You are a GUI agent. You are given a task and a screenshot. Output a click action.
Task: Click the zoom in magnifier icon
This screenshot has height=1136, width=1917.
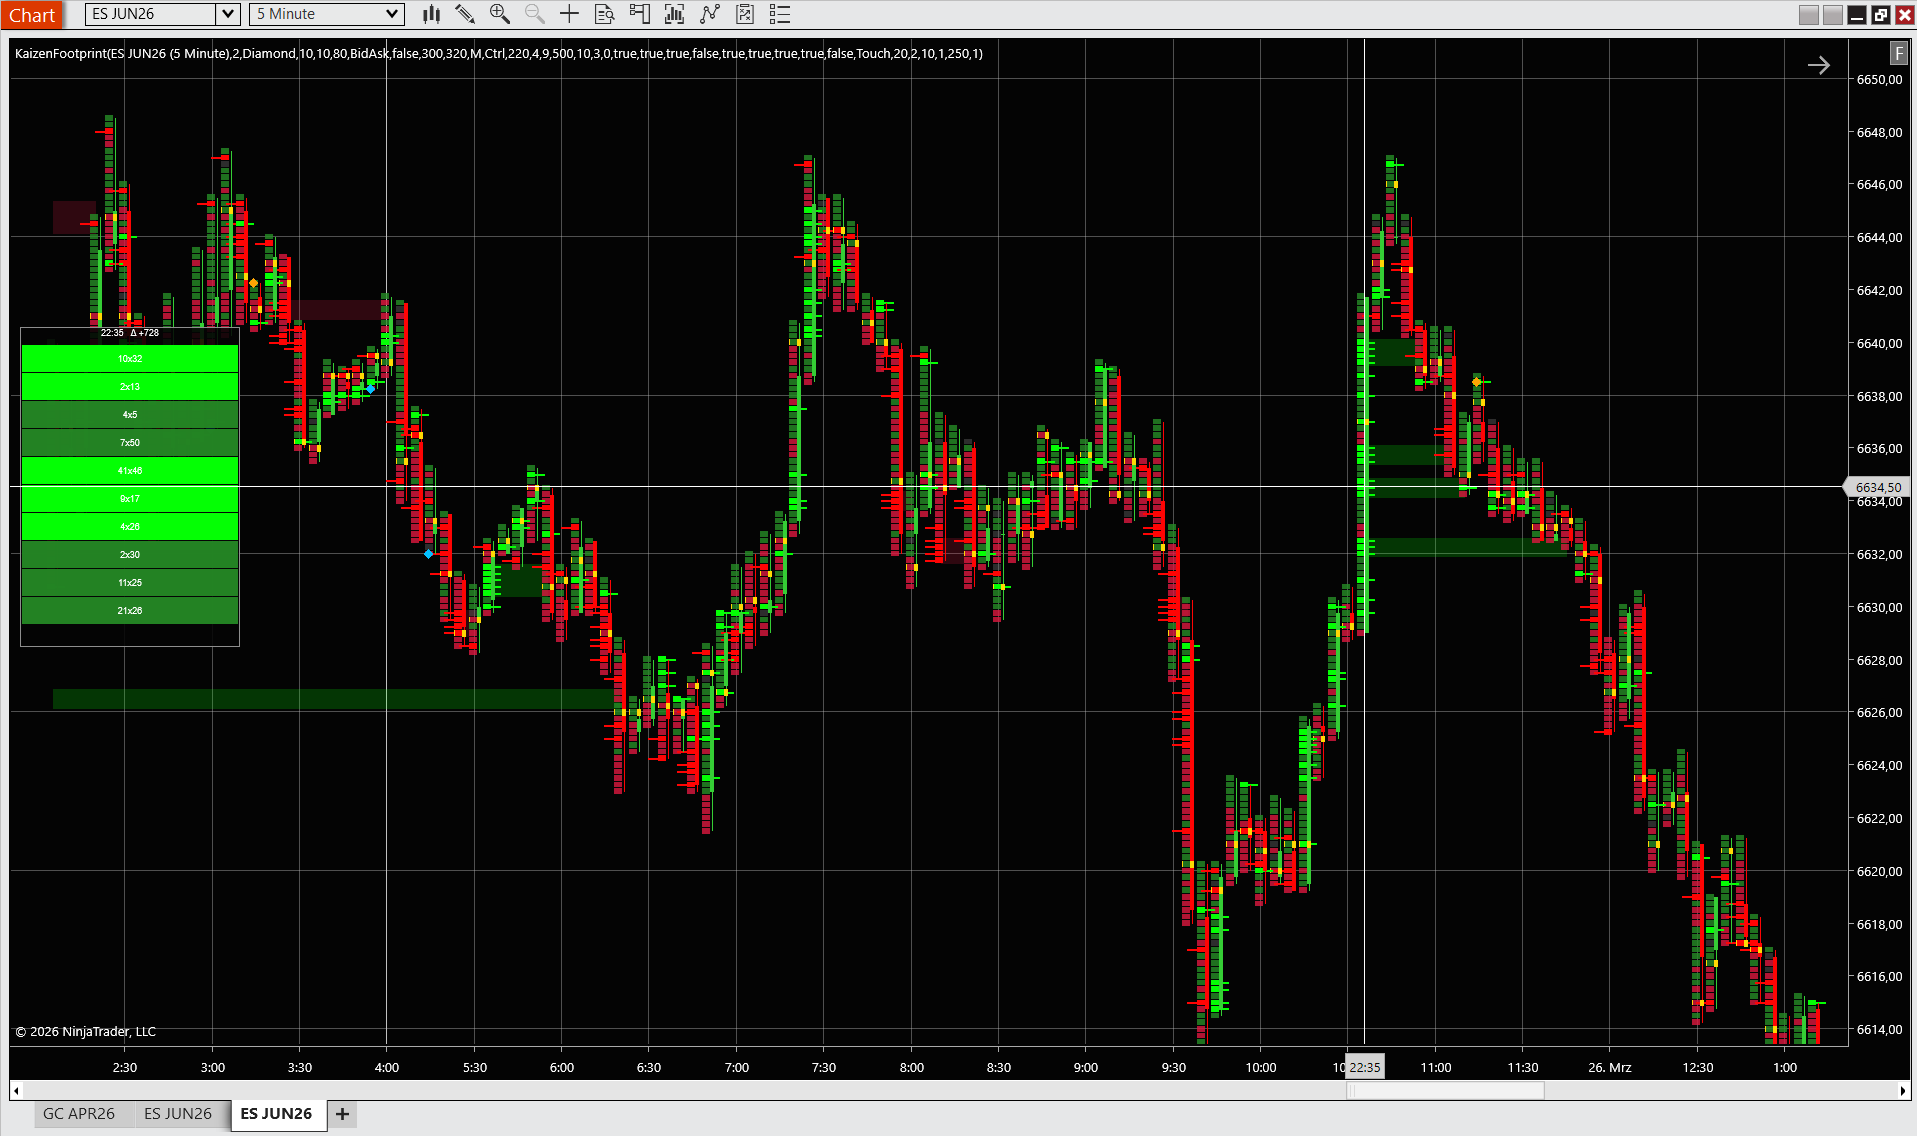tap(499, 14)
